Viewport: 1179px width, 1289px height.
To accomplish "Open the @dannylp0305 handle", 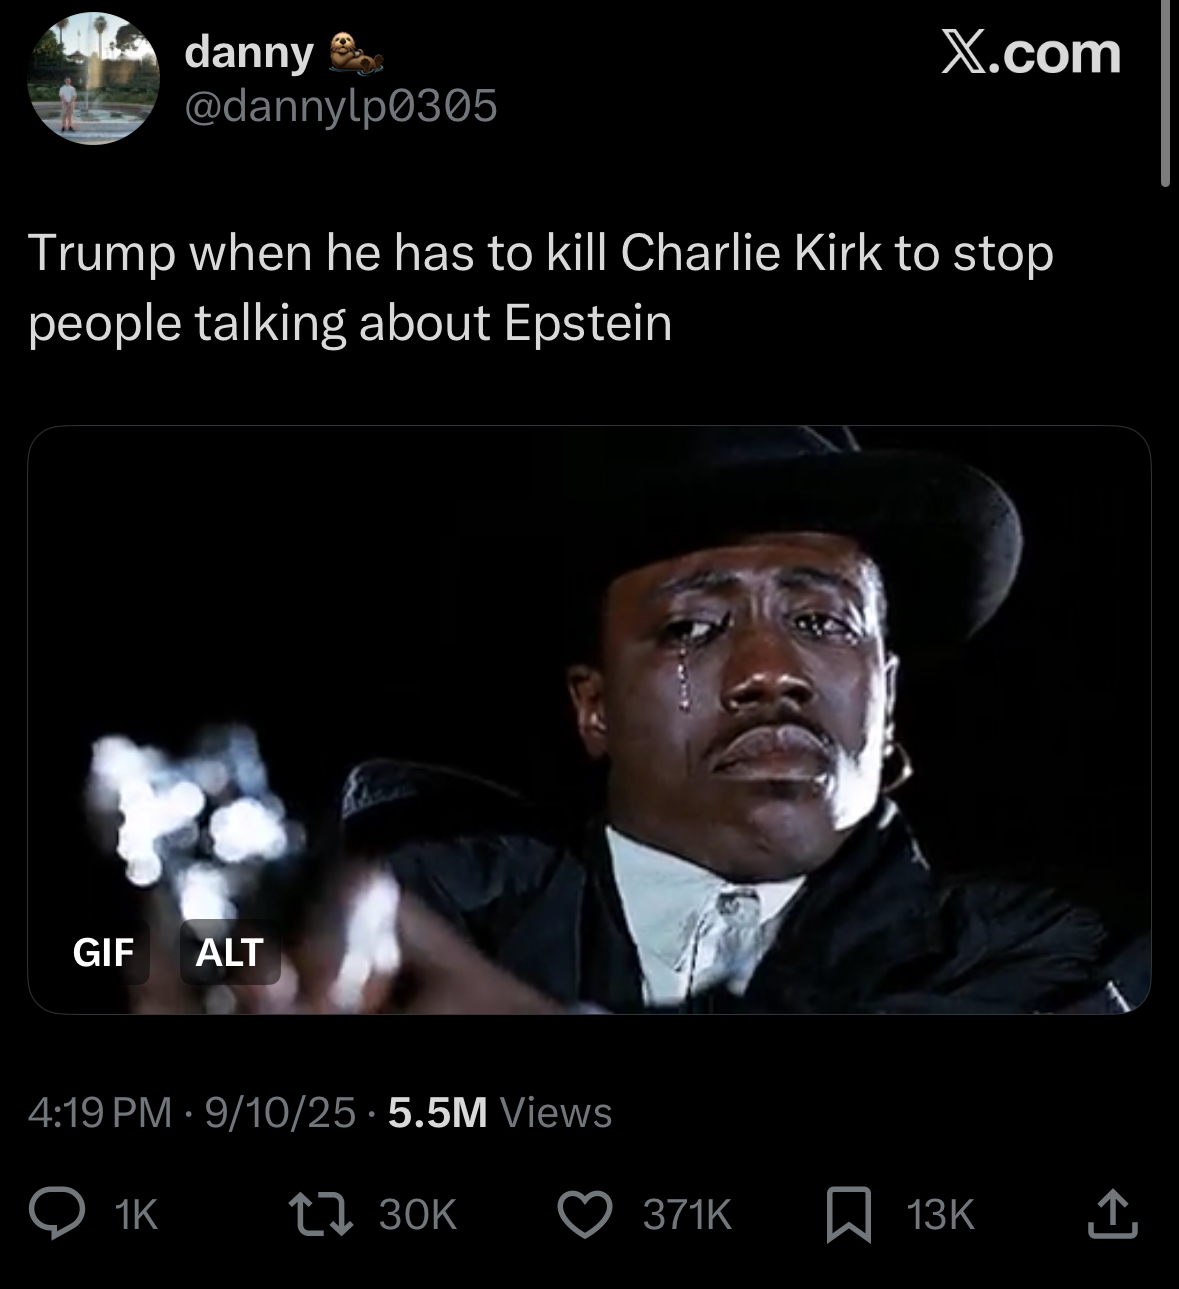I will click(x=340, y=106).
